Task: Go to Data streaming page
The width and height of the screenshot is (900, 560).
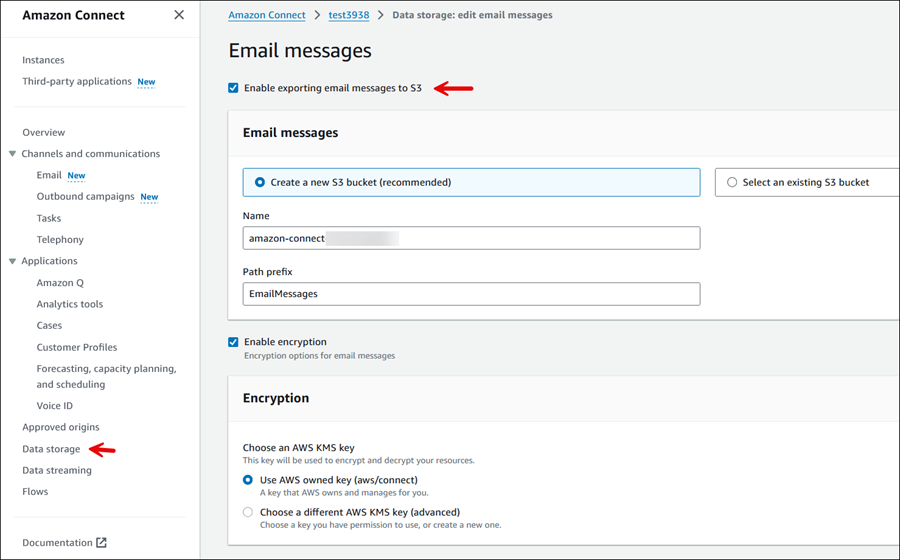Action: click(57, 470)
